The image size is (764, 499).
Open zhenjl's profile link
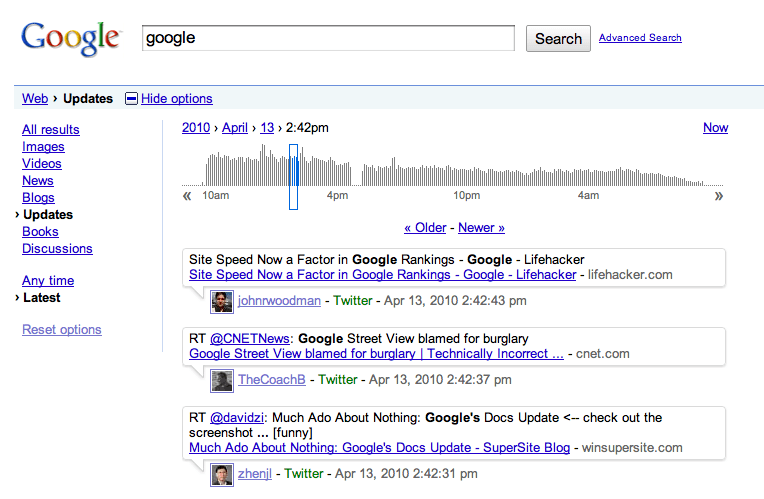coord(254,474)
